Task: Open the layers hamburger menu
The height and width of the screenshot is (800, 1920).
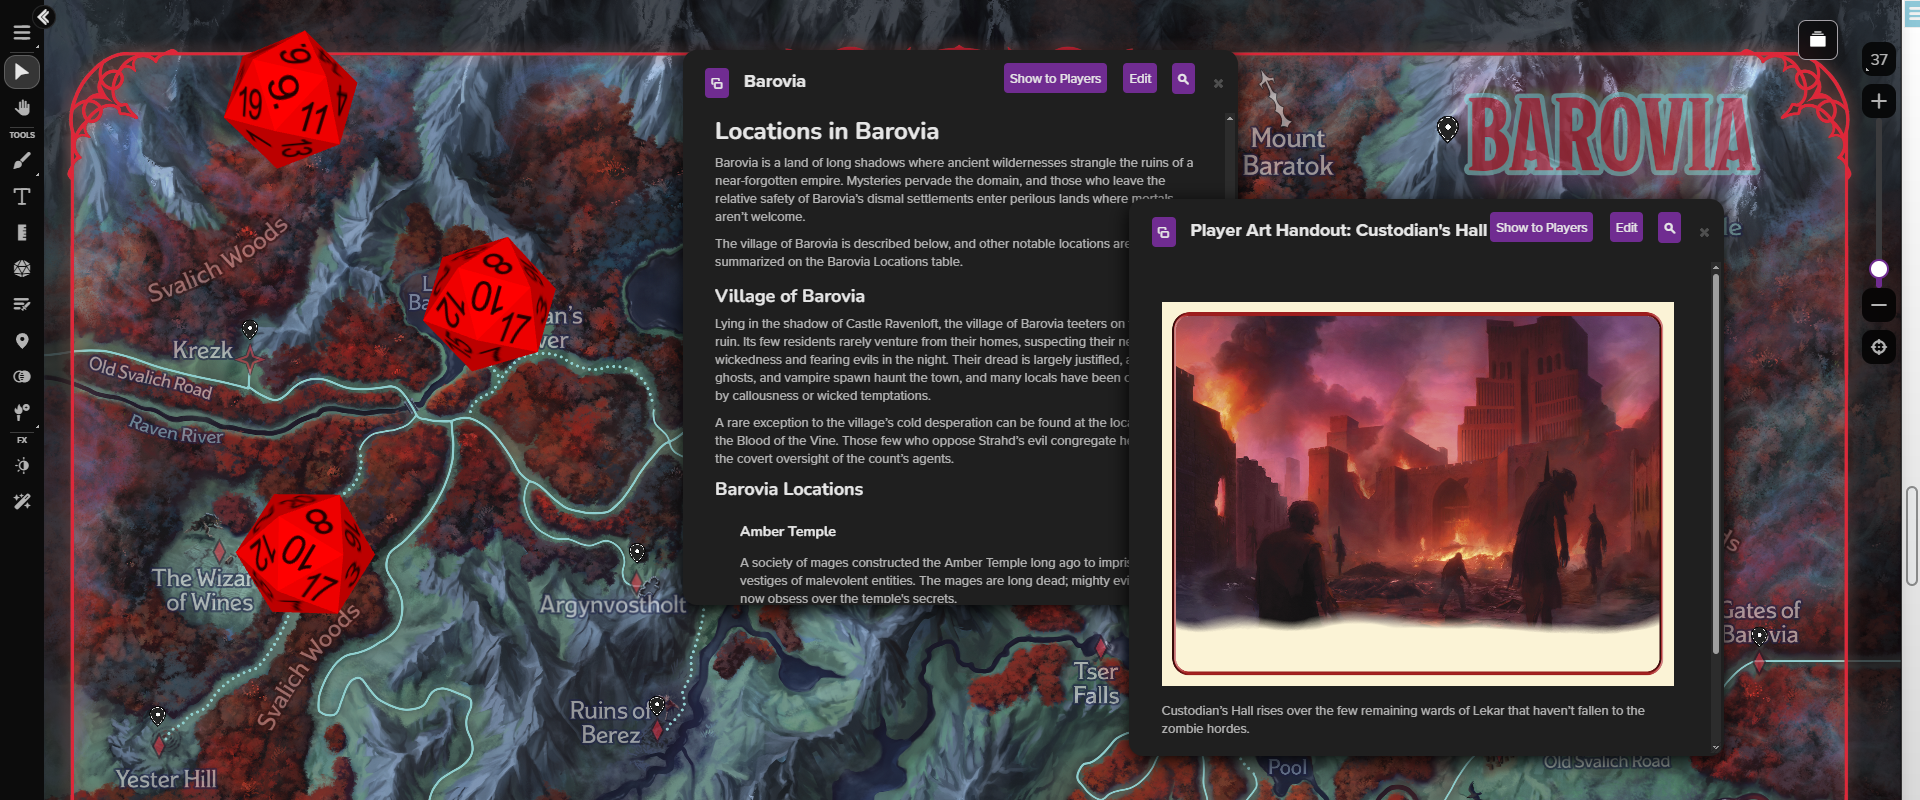Action: tap(21, 33)
